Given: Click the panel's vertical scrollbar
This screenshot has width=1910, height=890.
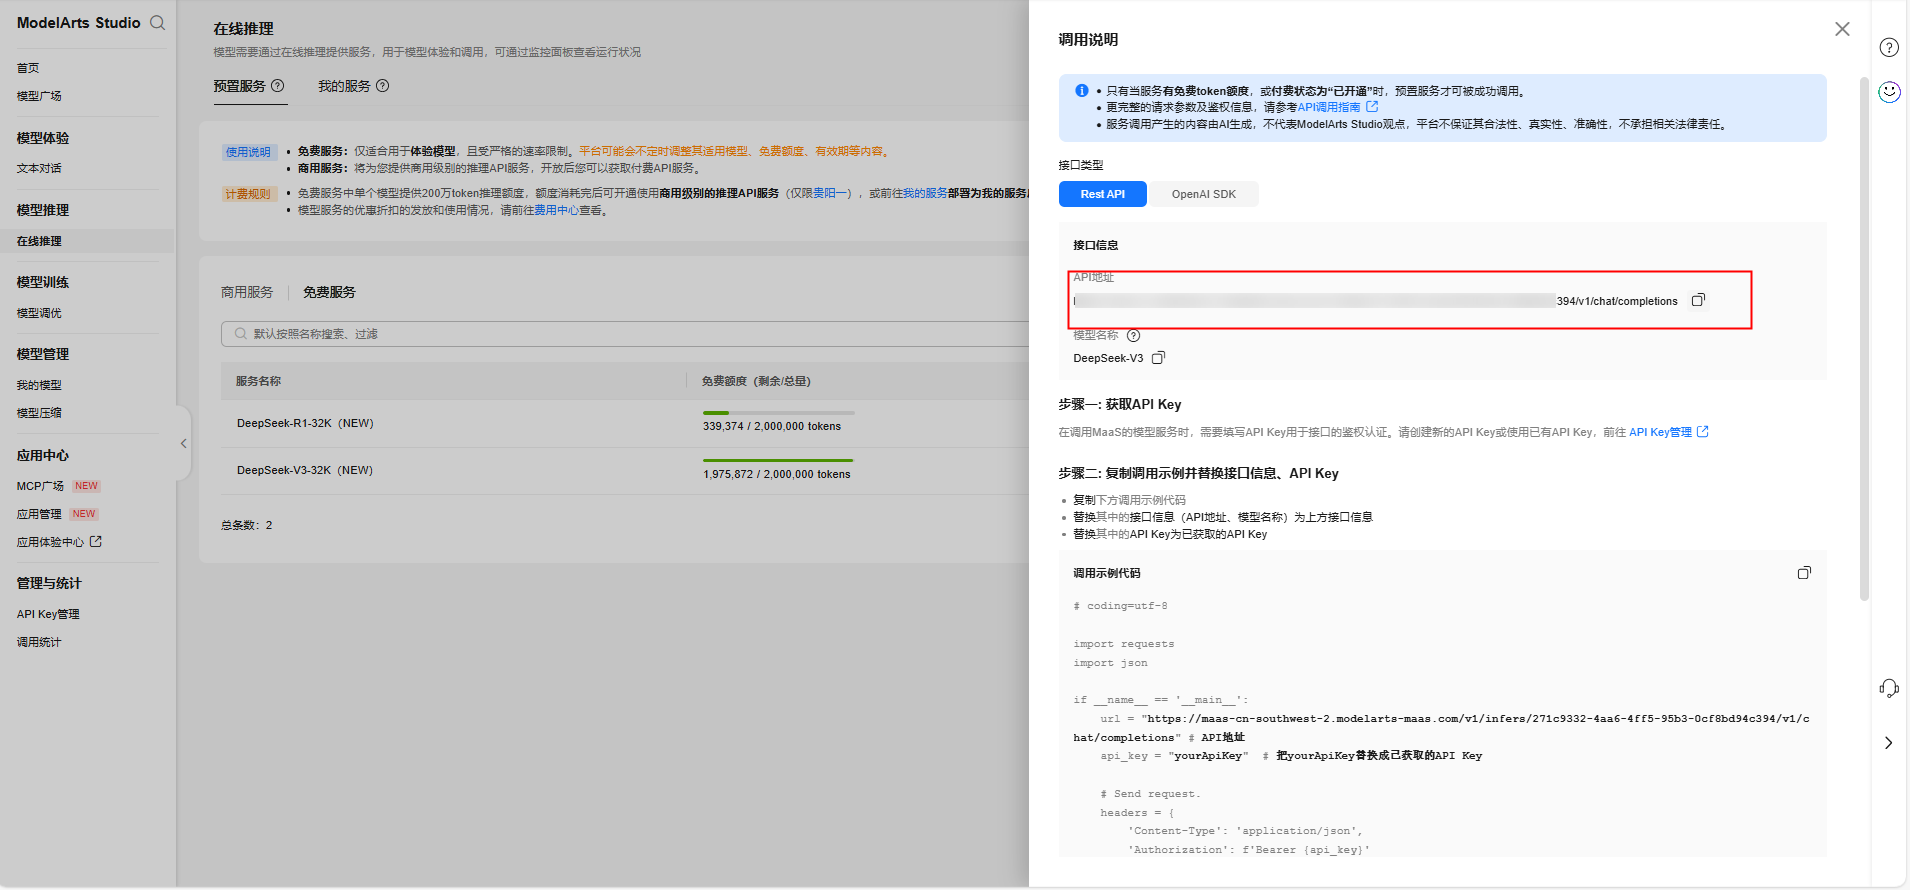Looking at the screenshot, I should [1864, 340].
